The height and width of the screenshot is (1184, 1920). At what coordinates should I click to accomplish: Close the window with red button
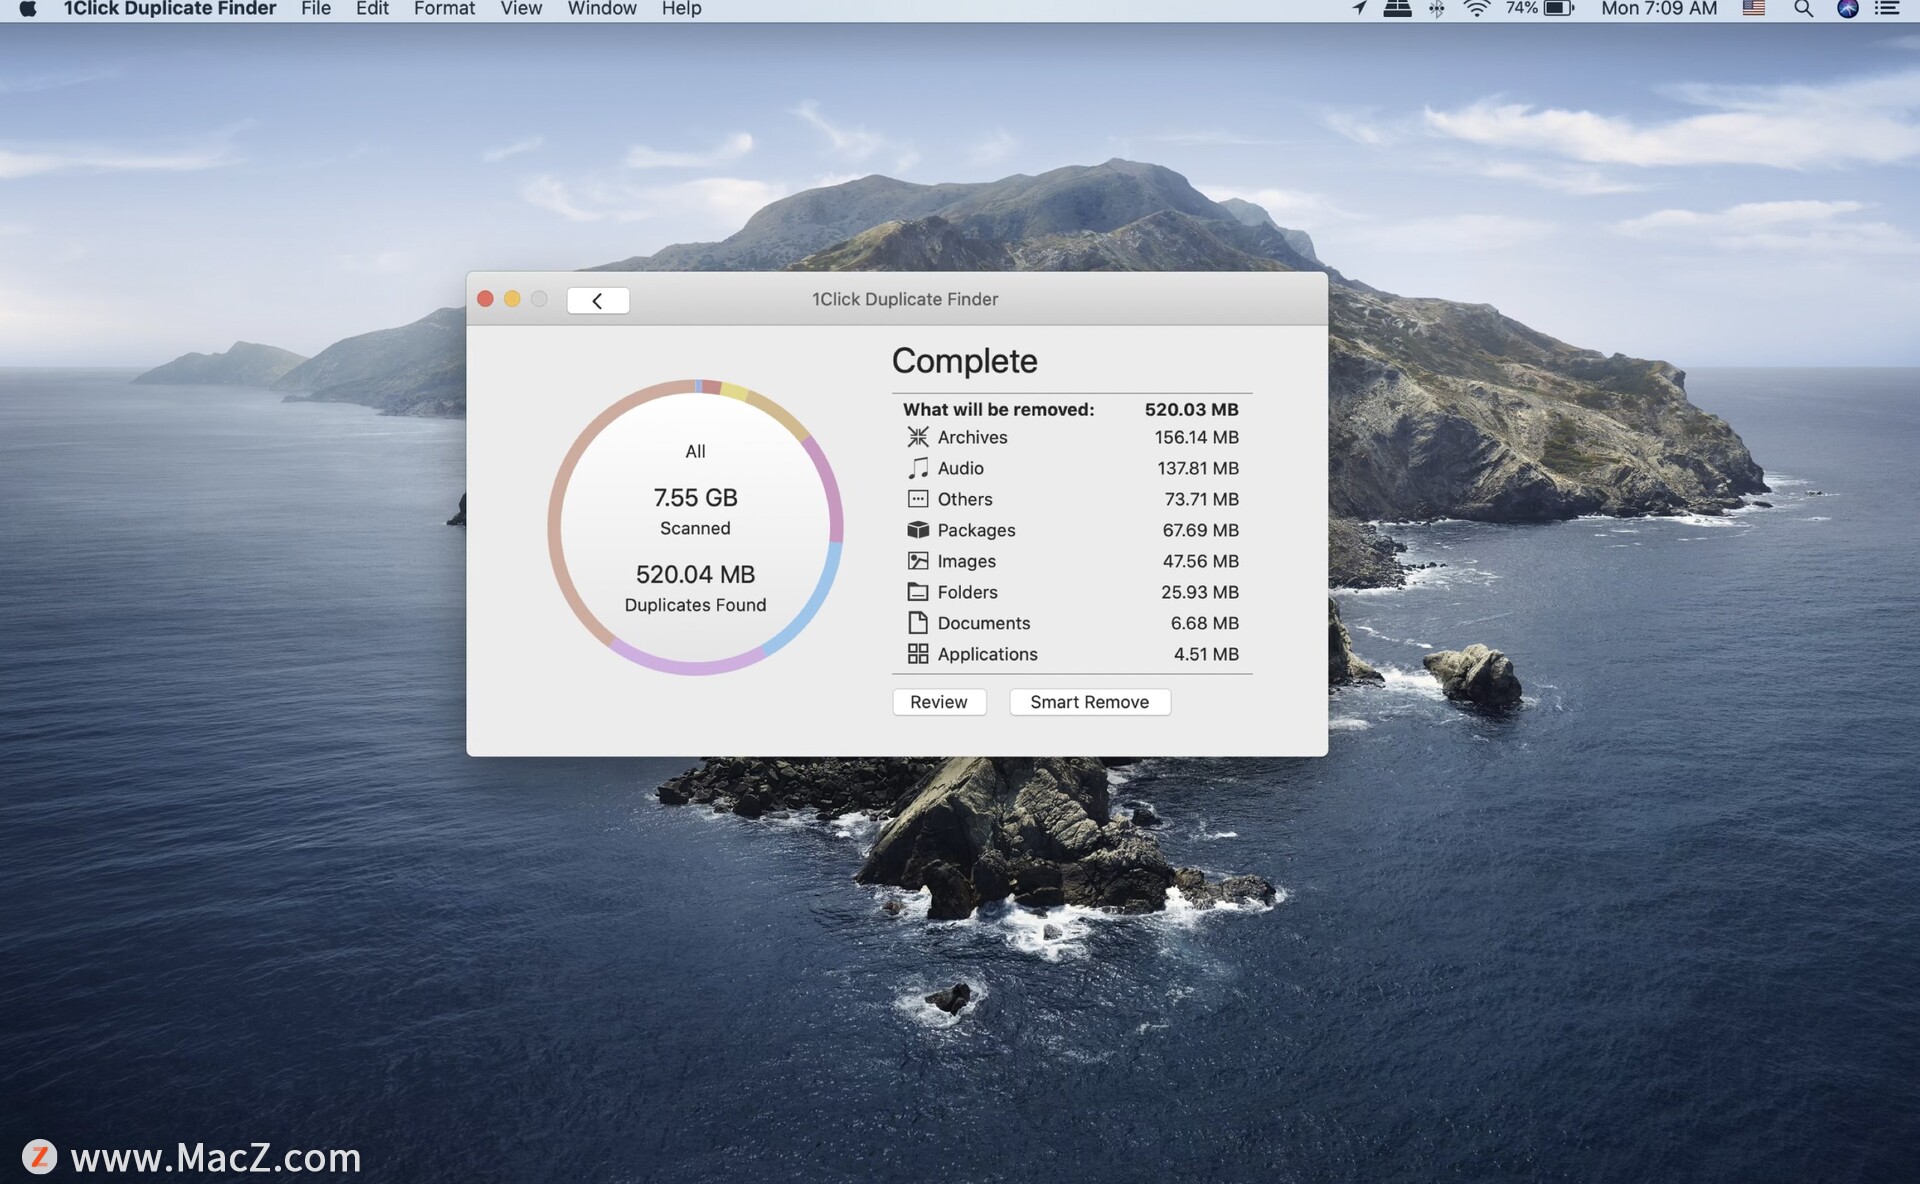coord(485,299)
